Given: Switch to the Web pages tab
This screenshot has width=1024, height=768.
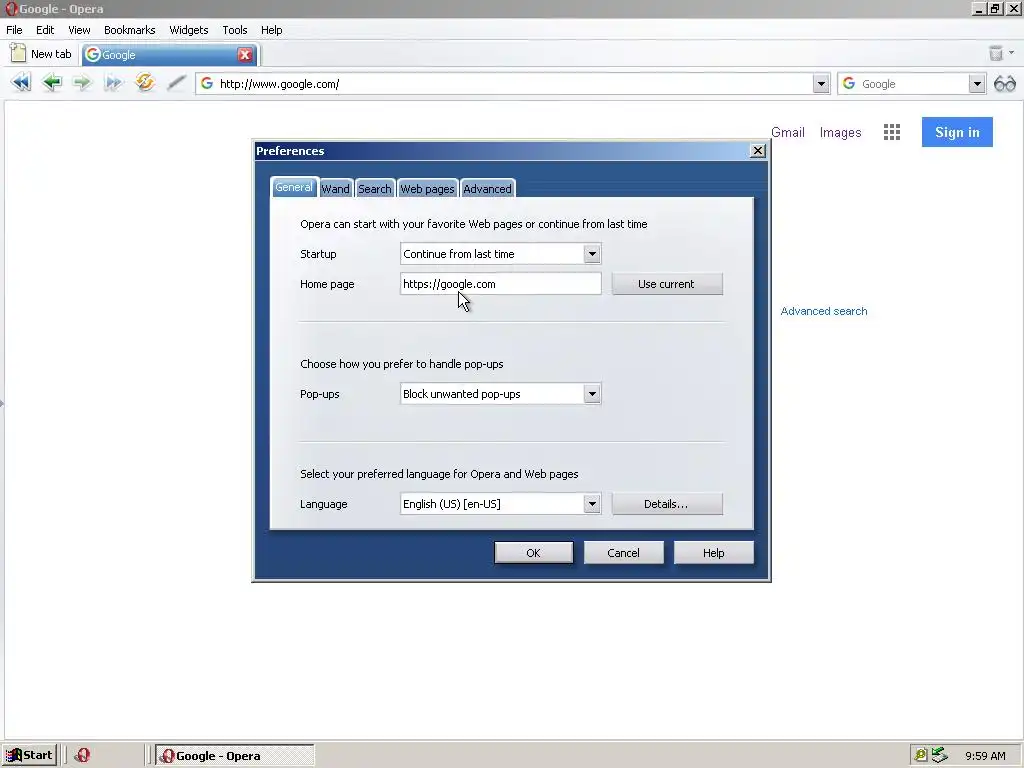Looking at the screenshot, I should (x=427, y=189).
